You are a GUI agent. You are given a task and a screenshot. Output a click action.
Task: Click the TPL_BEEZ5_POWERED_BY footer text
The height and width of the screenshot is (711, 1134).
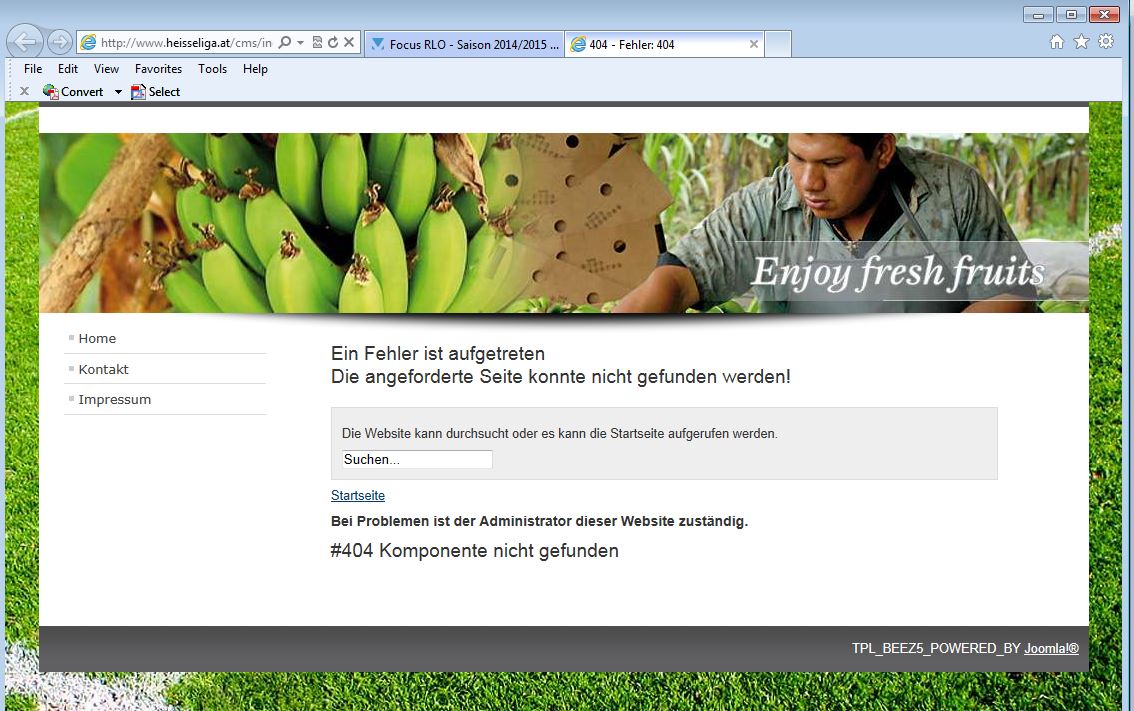(x=936, y=649)
